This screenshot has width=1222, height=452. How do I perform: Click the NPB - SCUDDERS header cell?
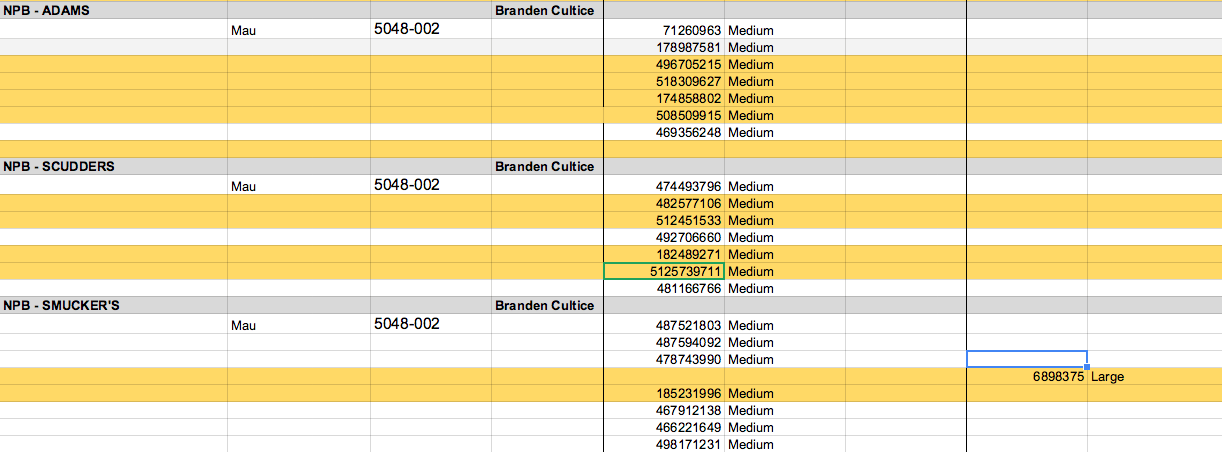tap(60, 167)
